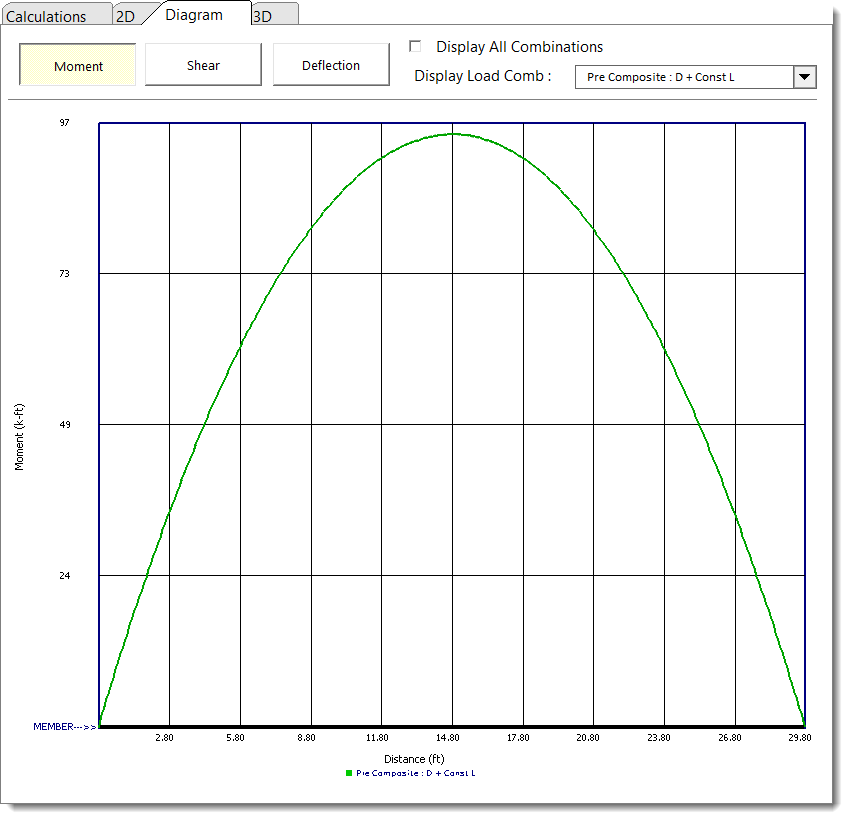This screenshot has width=848, height=819.
Task: Click the Display Load Comb label
Action: tap(482, 76)
